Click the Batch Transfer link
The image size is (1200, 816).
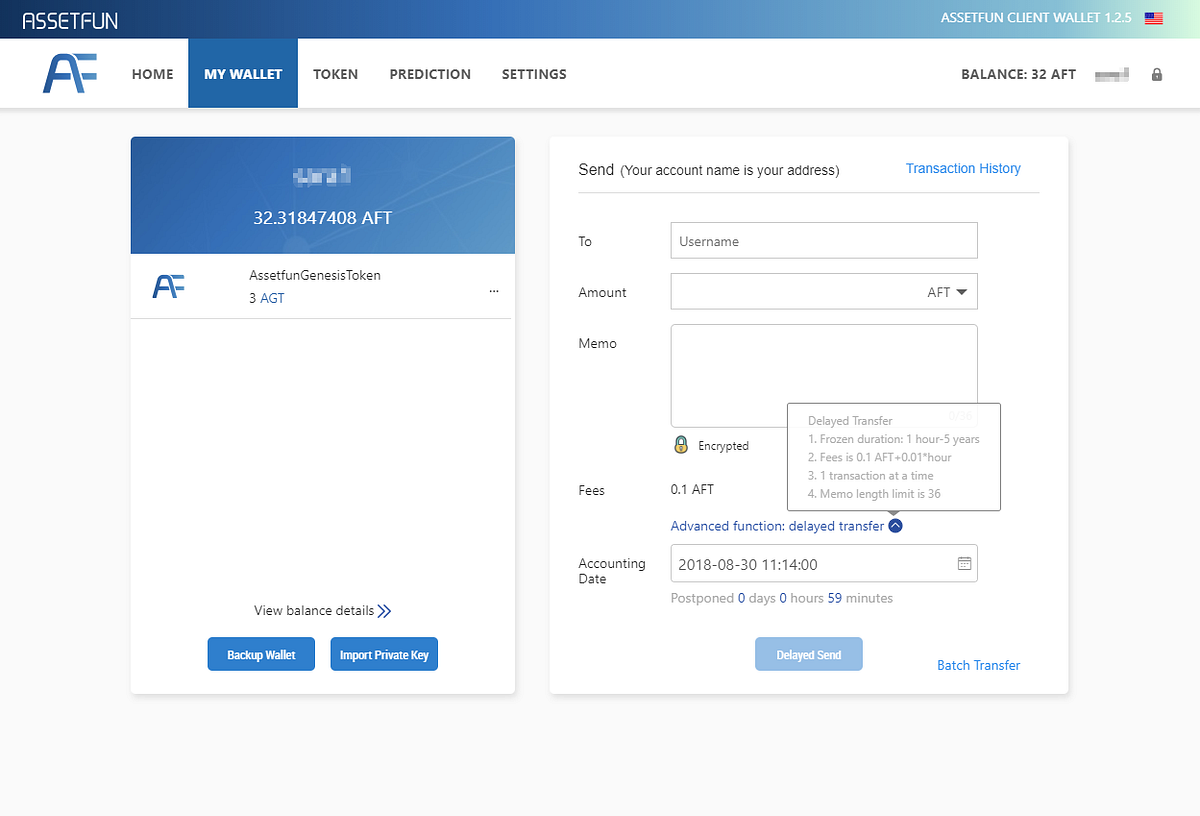(x=978, y=664)
